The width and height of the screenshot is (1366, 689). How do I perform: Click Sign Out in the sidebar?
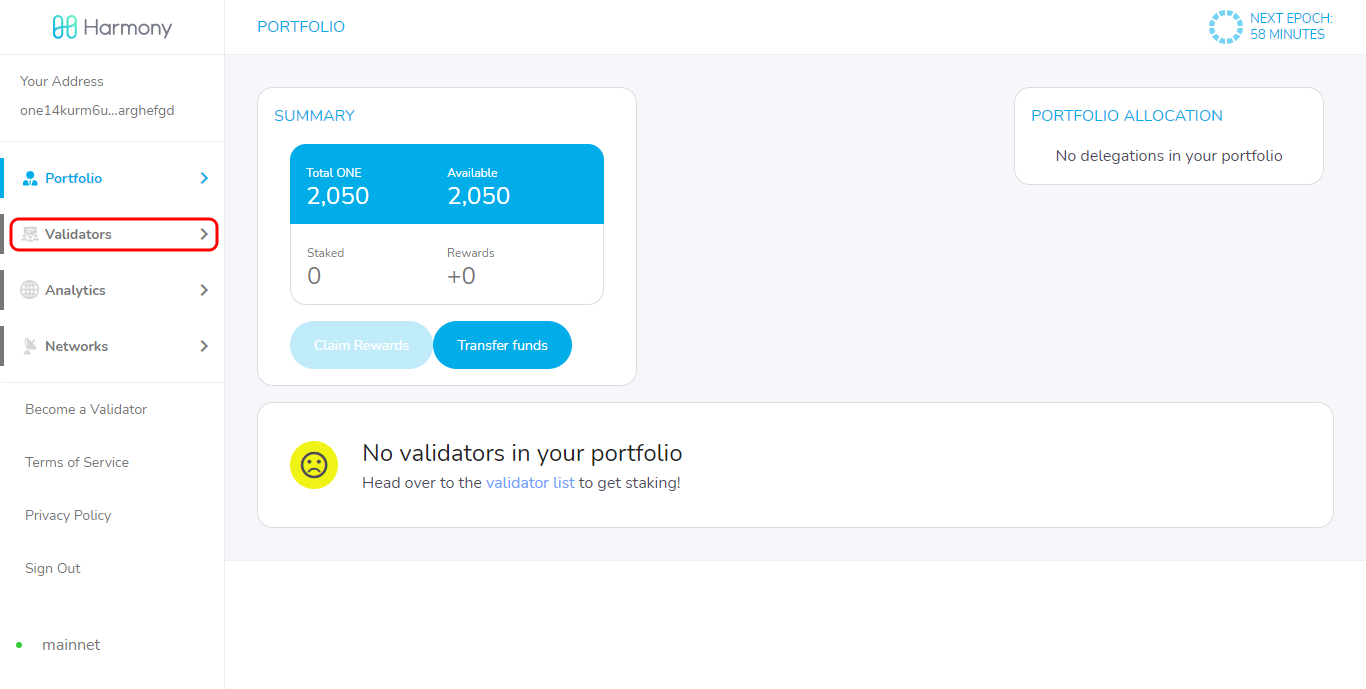coord(53,568)
